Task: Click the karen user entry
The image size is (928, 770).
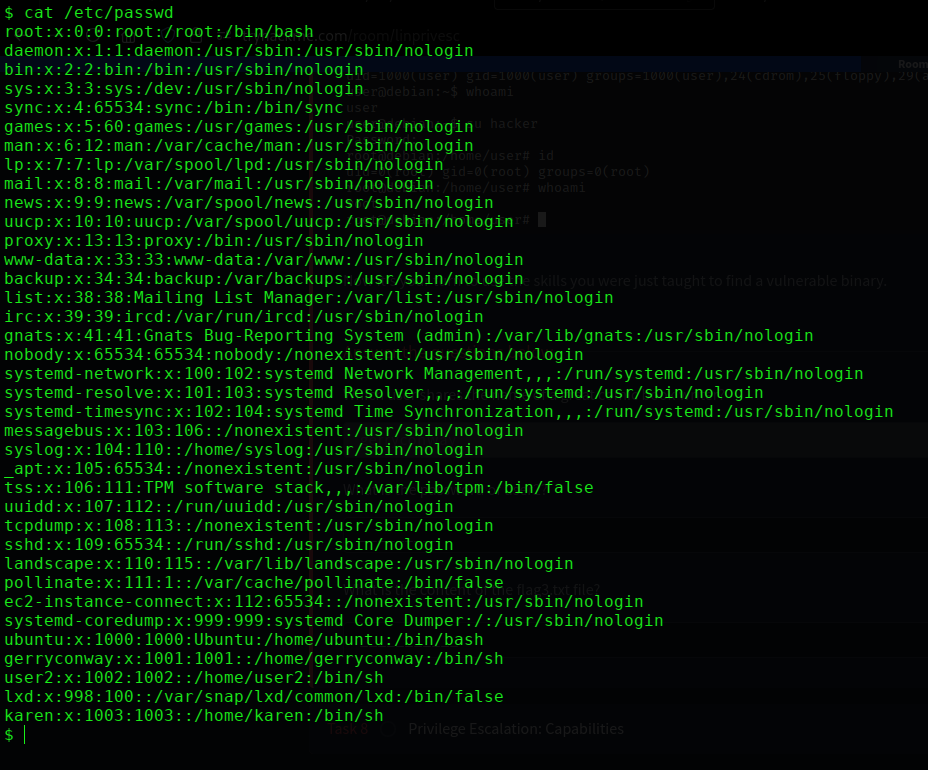Action: pyautogui.click(x=193, y=716)
